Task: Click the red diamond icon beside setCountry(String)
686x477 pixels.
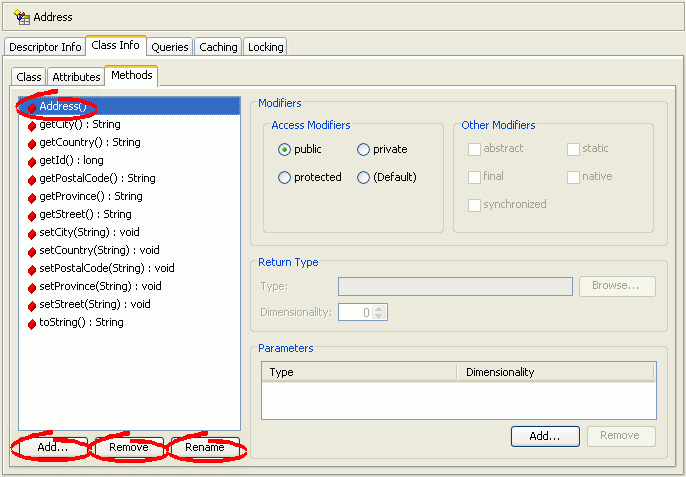Action: 32,252
